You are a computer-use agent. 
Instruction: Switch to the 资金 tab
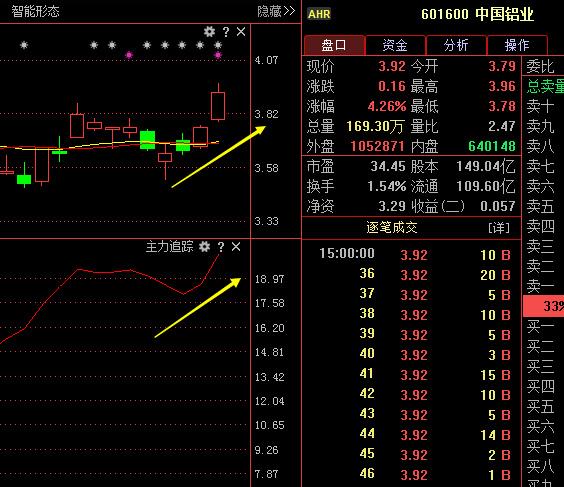coord(395,45)
